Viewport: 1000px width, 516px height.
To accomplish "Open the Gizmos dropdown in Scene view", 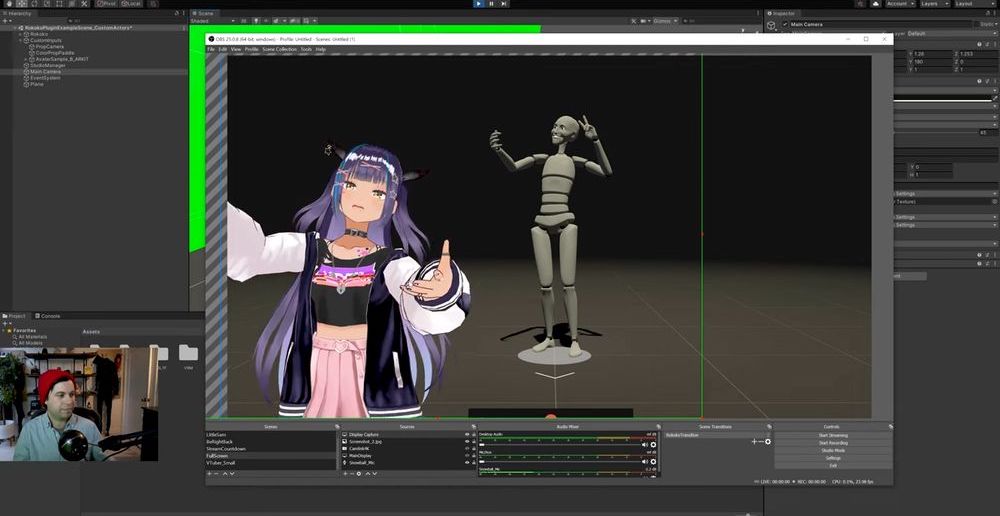I will [665, 21].
